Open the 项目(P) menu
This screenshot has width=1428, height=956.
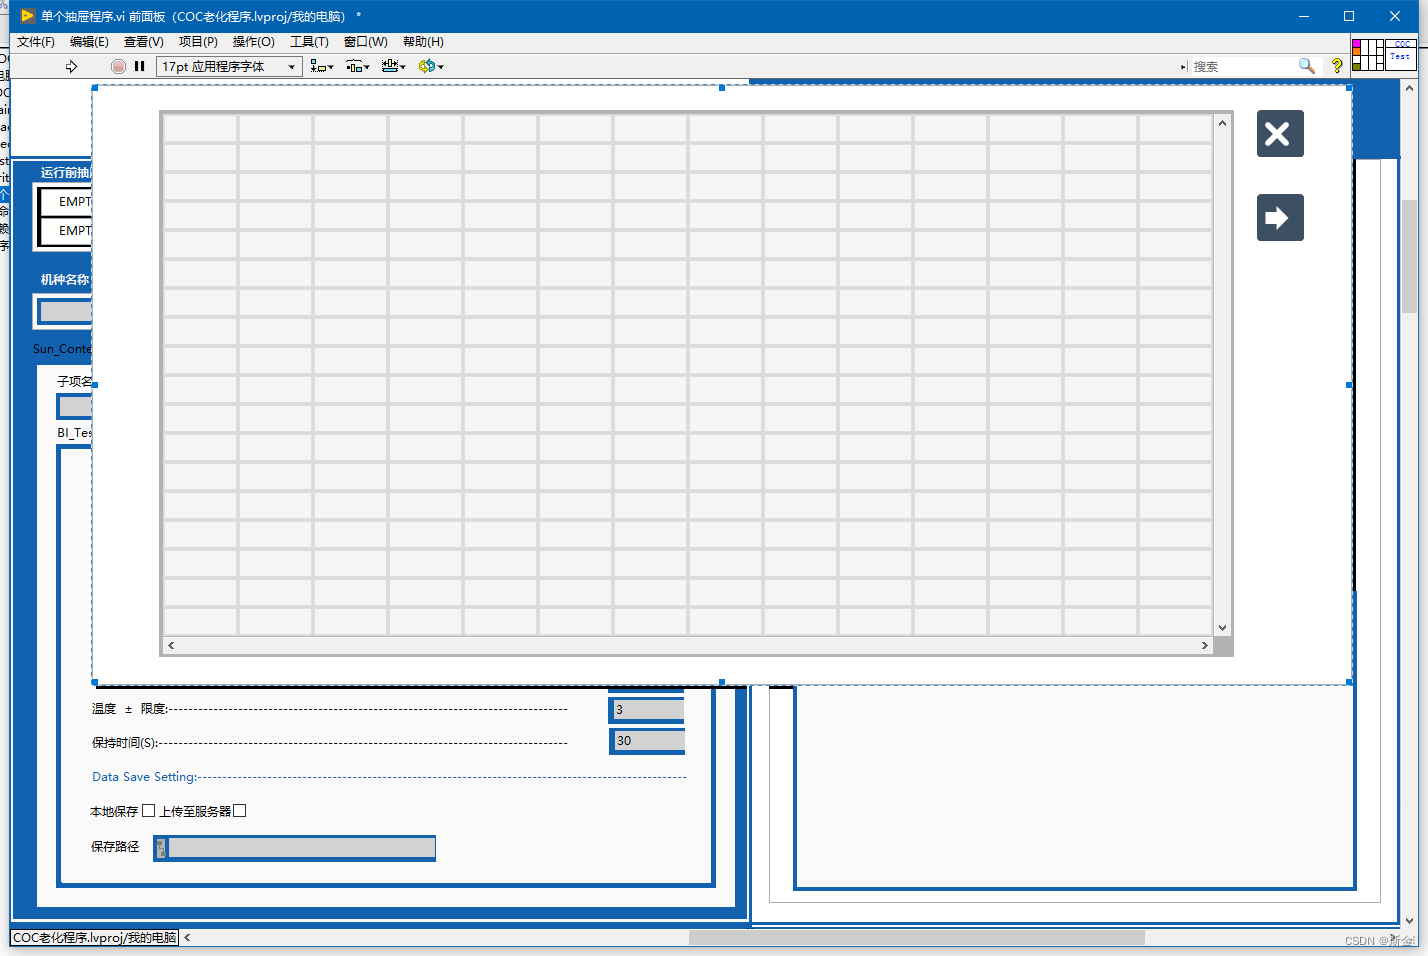(198, 41)
